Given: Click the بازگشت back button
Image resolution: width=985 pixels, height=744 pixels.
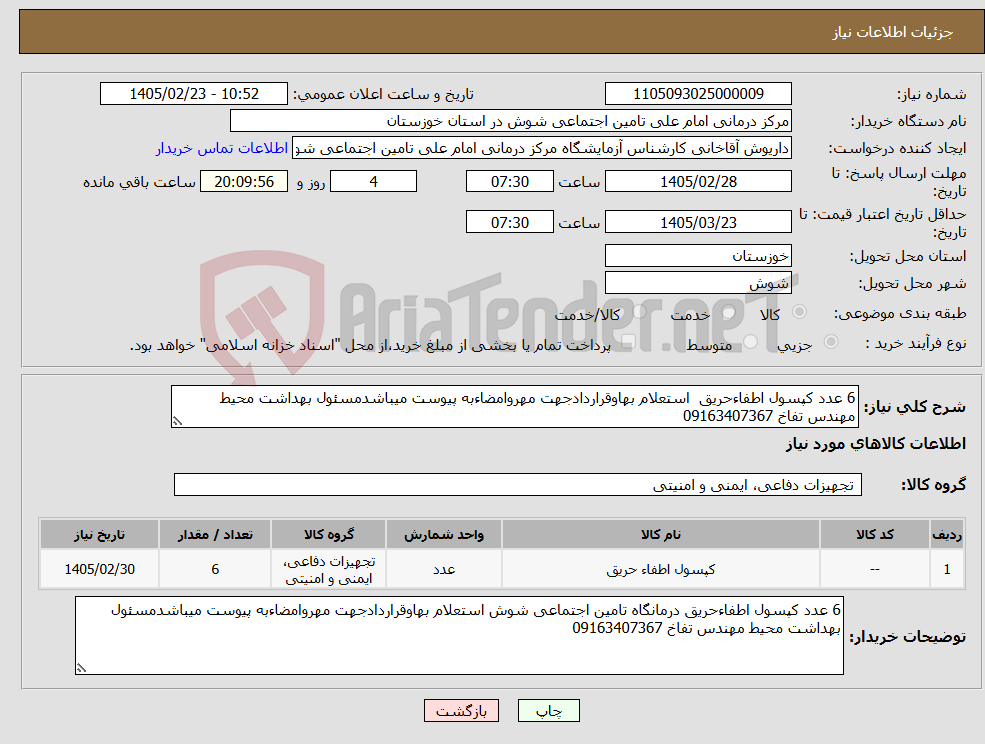Looking at the screenshot, I should coord(462,711).
